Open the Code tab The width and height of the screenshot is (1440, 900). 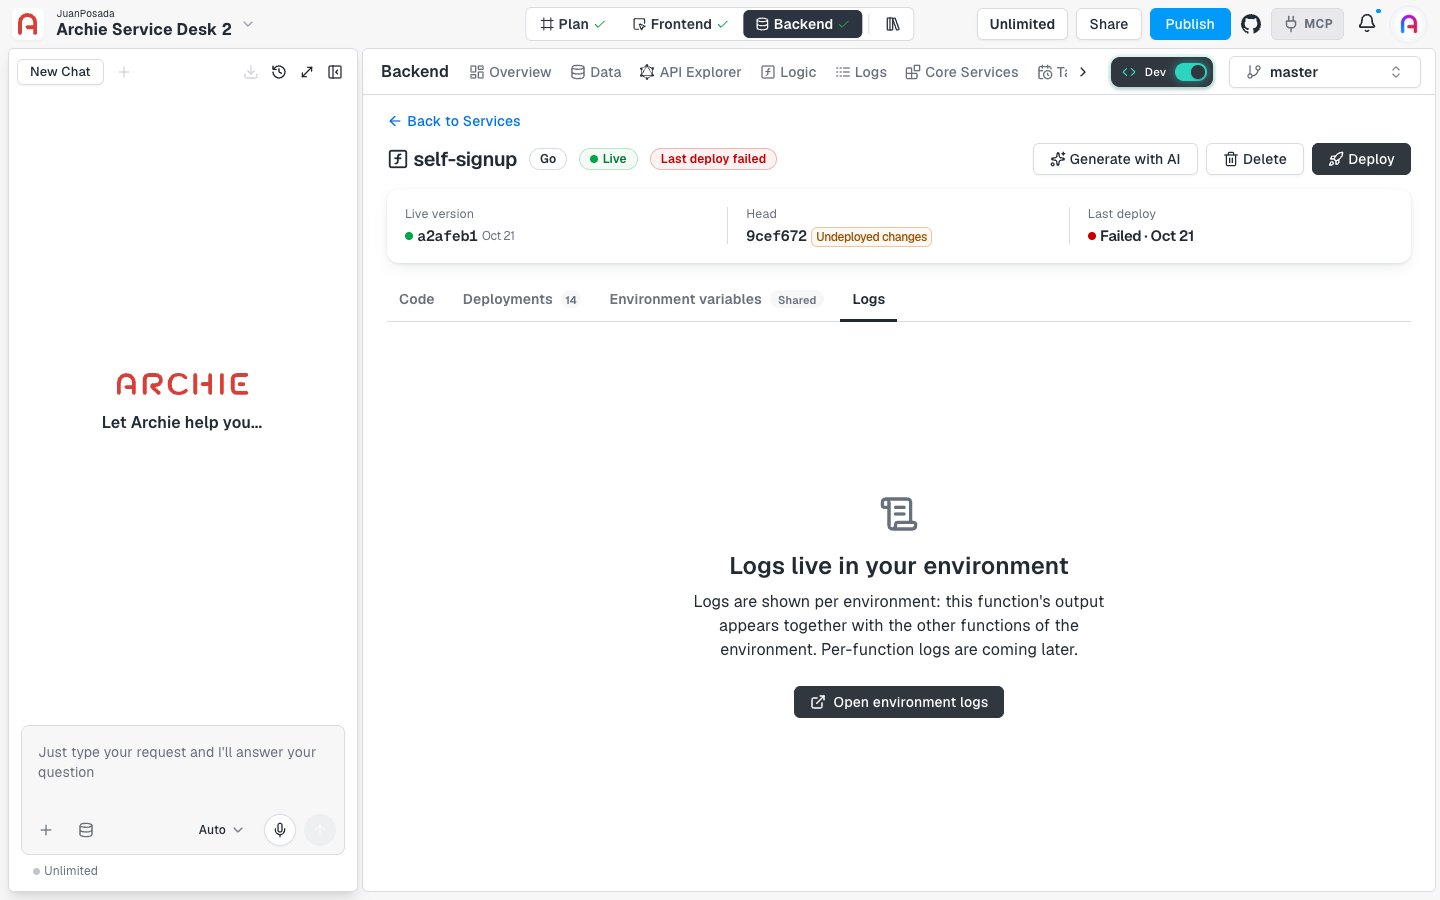coord(417,299)
